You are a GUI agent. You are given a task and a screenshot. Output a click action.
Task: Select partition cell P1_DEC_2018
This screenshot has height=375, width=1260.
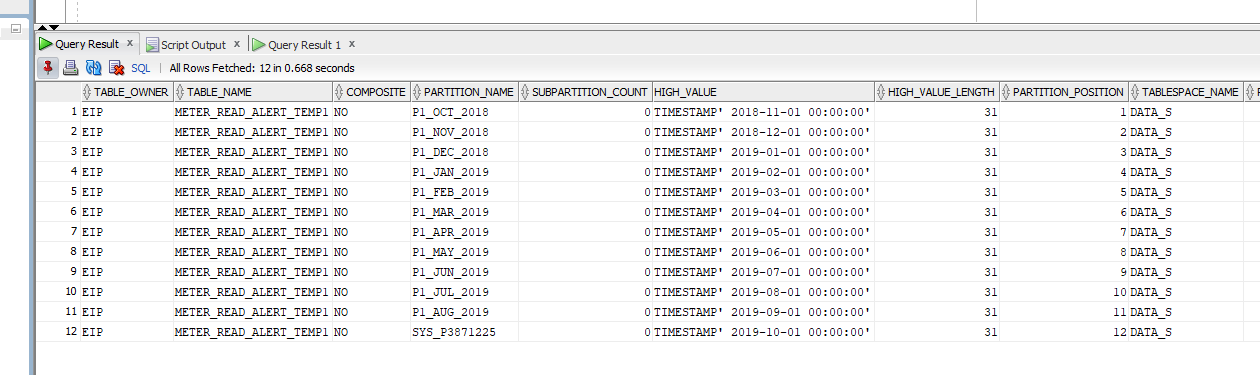click(464, 152)
